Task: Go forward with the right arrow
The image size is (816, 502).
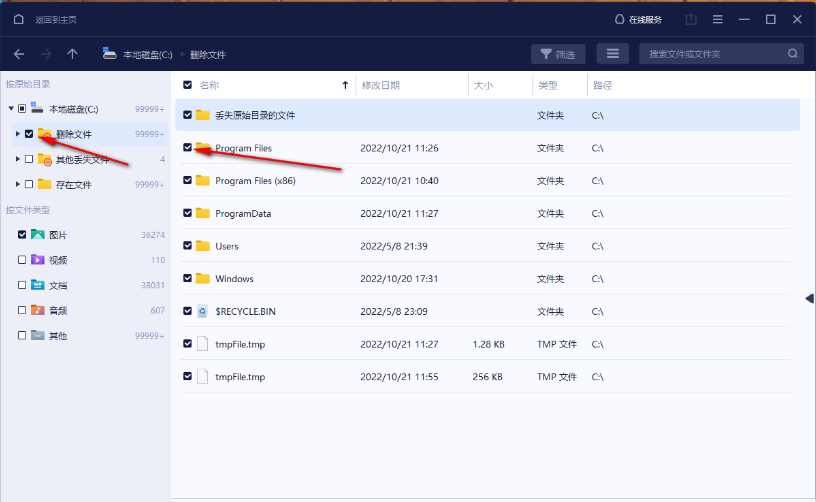Action: (x=46, y=54)
